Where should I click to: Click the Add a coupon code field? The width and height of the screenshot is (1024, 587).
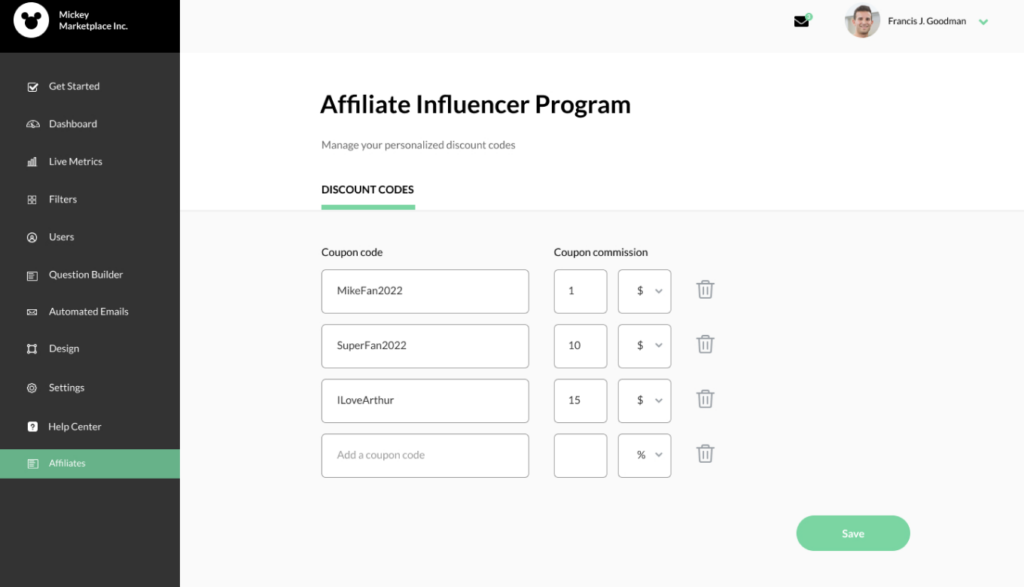[424, 455]
